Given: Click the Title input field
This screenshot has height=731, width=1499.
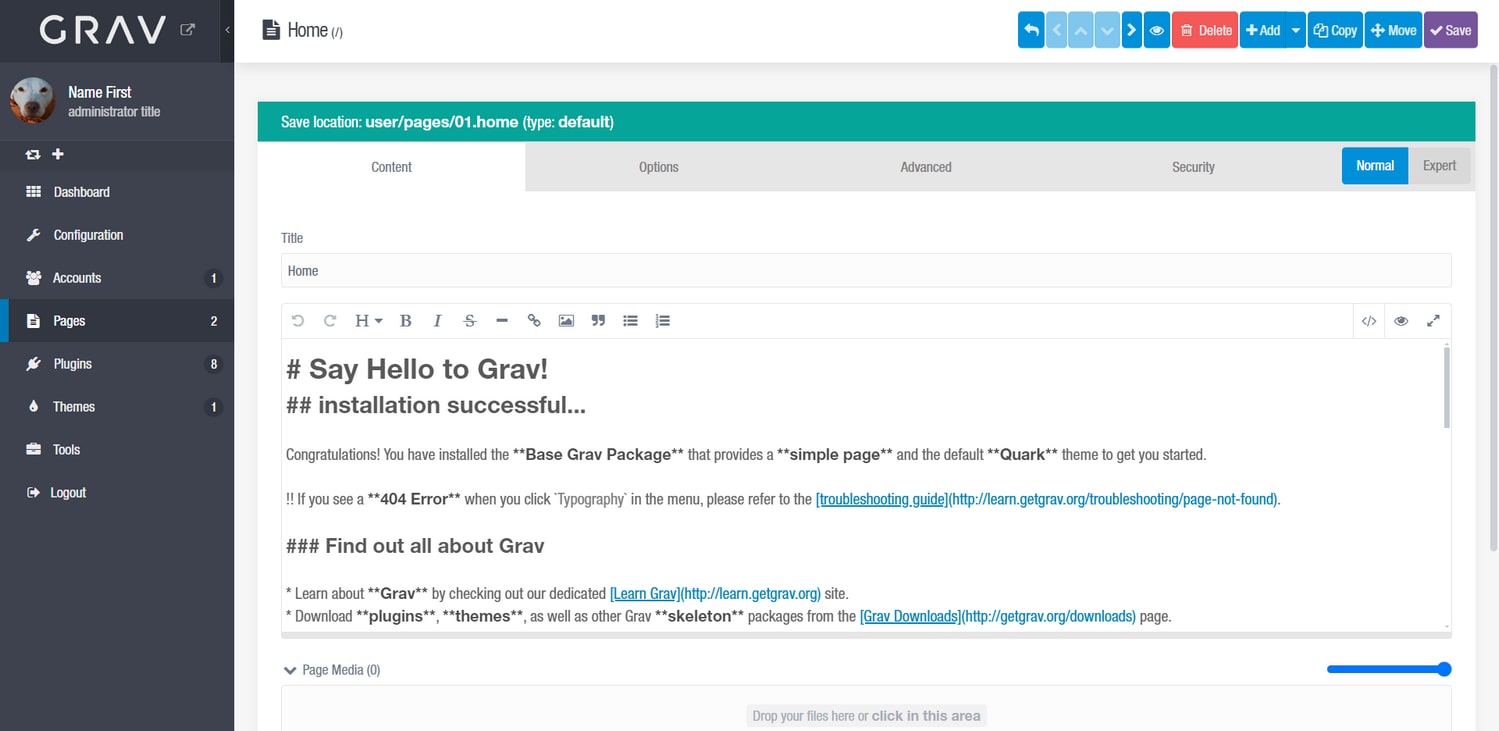Looking at the screenshot, I should coord(866,271).
